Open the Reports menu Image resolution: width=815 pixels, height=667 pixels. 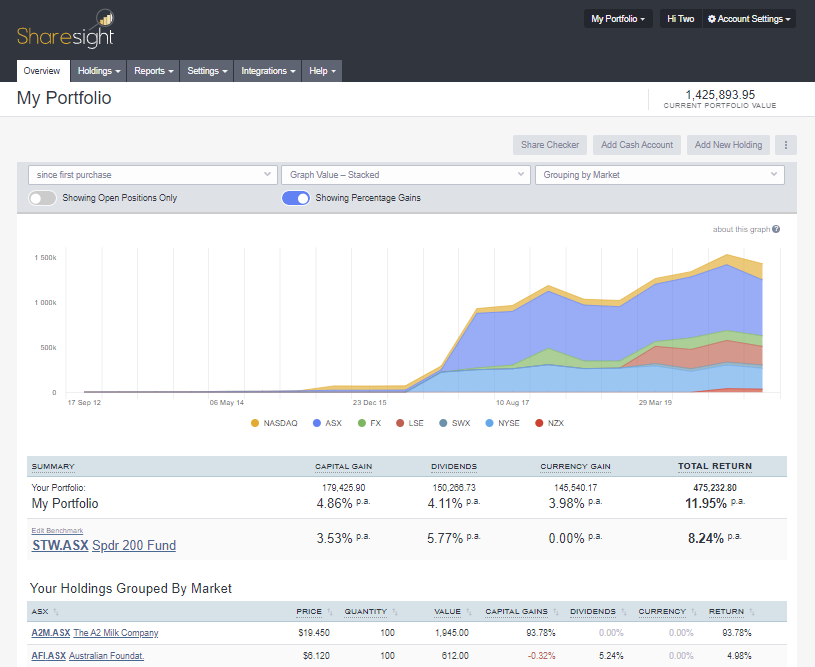(154, 71)
